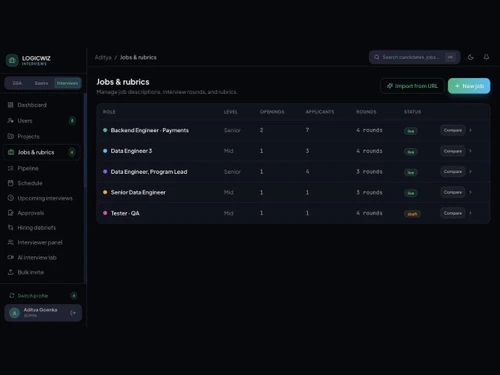This screenshot has width=500, height=375.
Task: Open the Tester - QA role
Action: [x=125, y=213]
